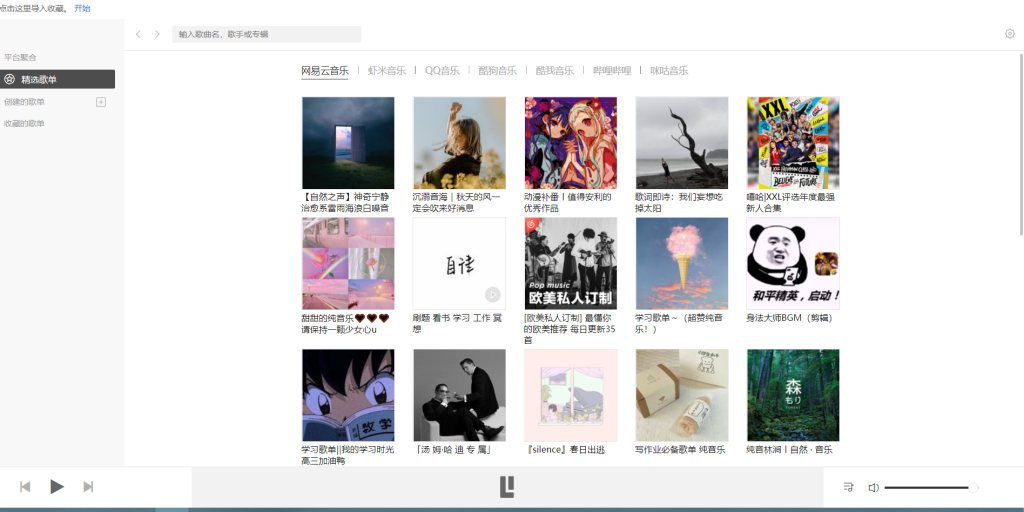Open settings via the gear icon
Screen dimensions: 1024x512
coord(1010,34)
